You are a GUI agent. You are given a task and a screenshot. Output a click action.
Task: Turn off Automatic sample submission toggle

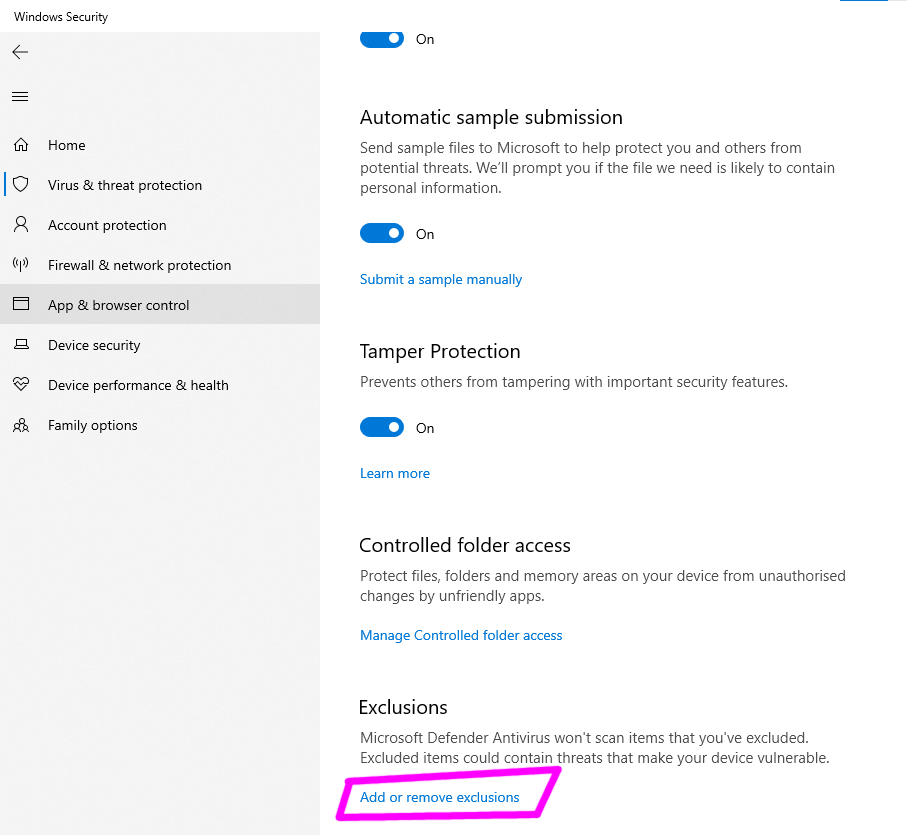(x=381, y=234)
